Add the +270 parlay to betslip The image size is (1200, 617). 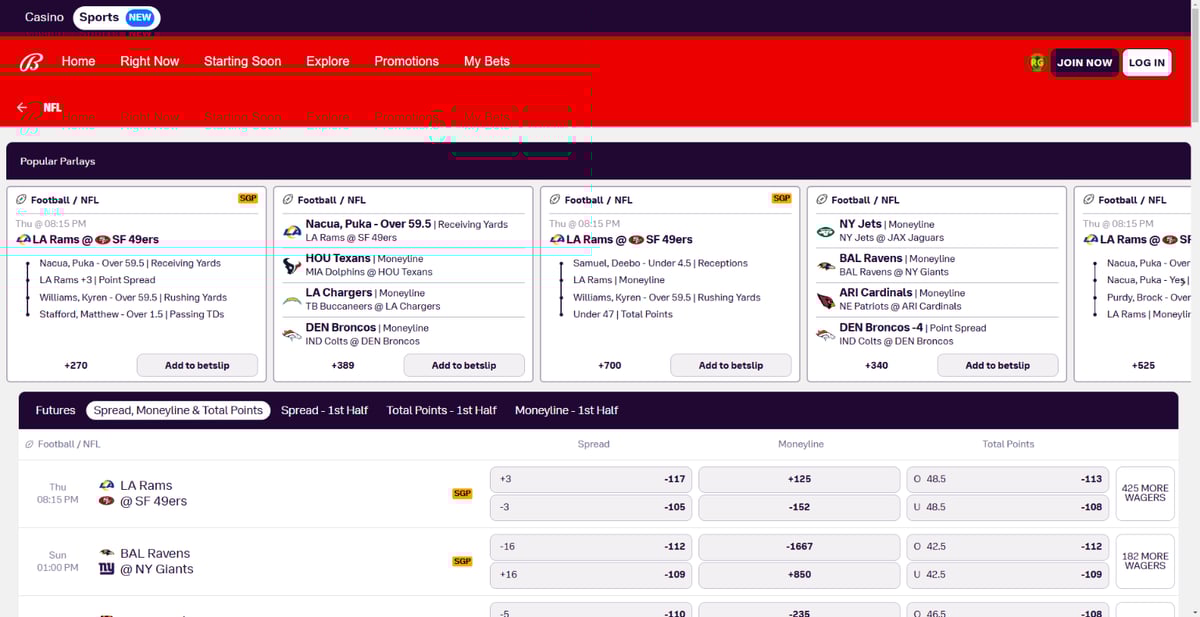click(197, 365)
